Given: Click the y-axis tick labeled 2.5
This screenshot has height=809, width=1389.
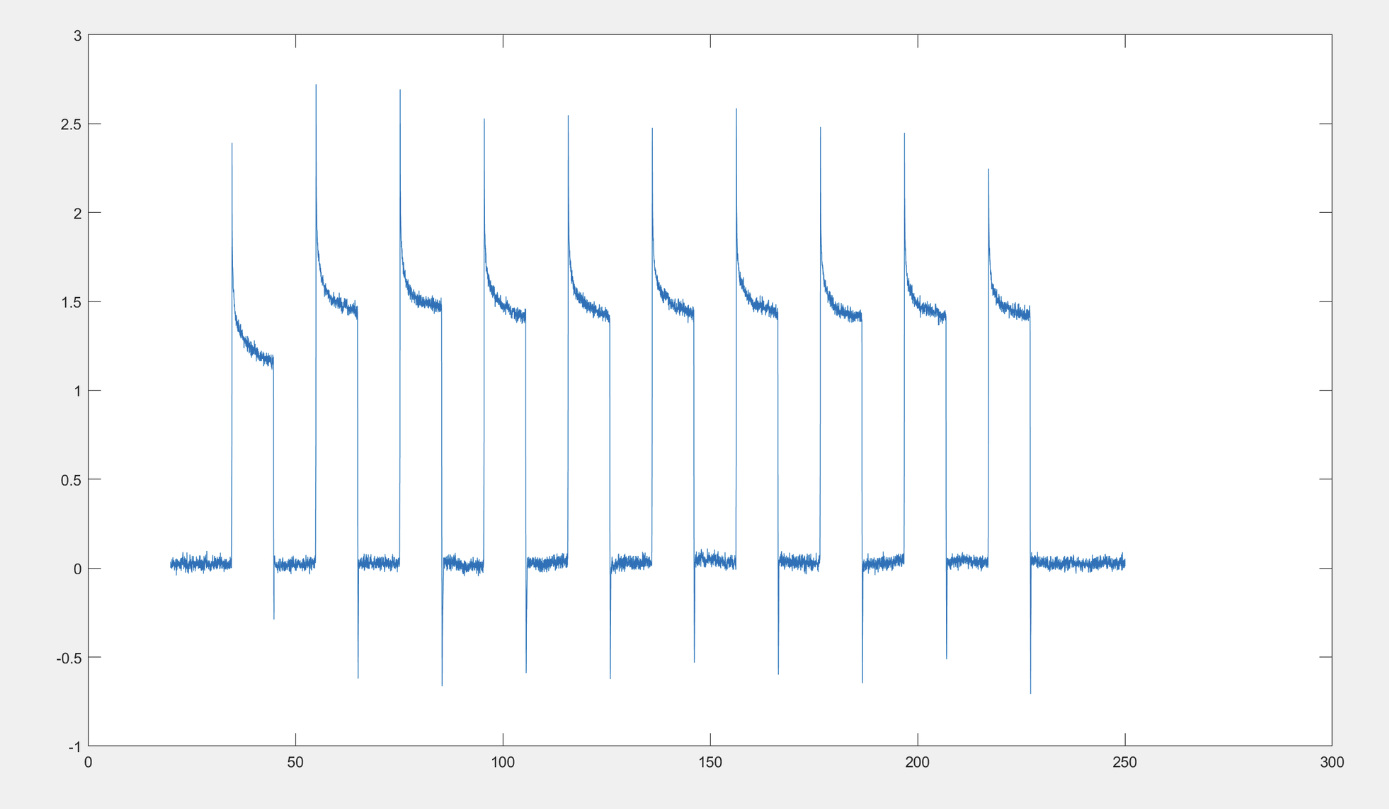Looking at the screenshot, I should pyautogui.click(x=69, y=122).
